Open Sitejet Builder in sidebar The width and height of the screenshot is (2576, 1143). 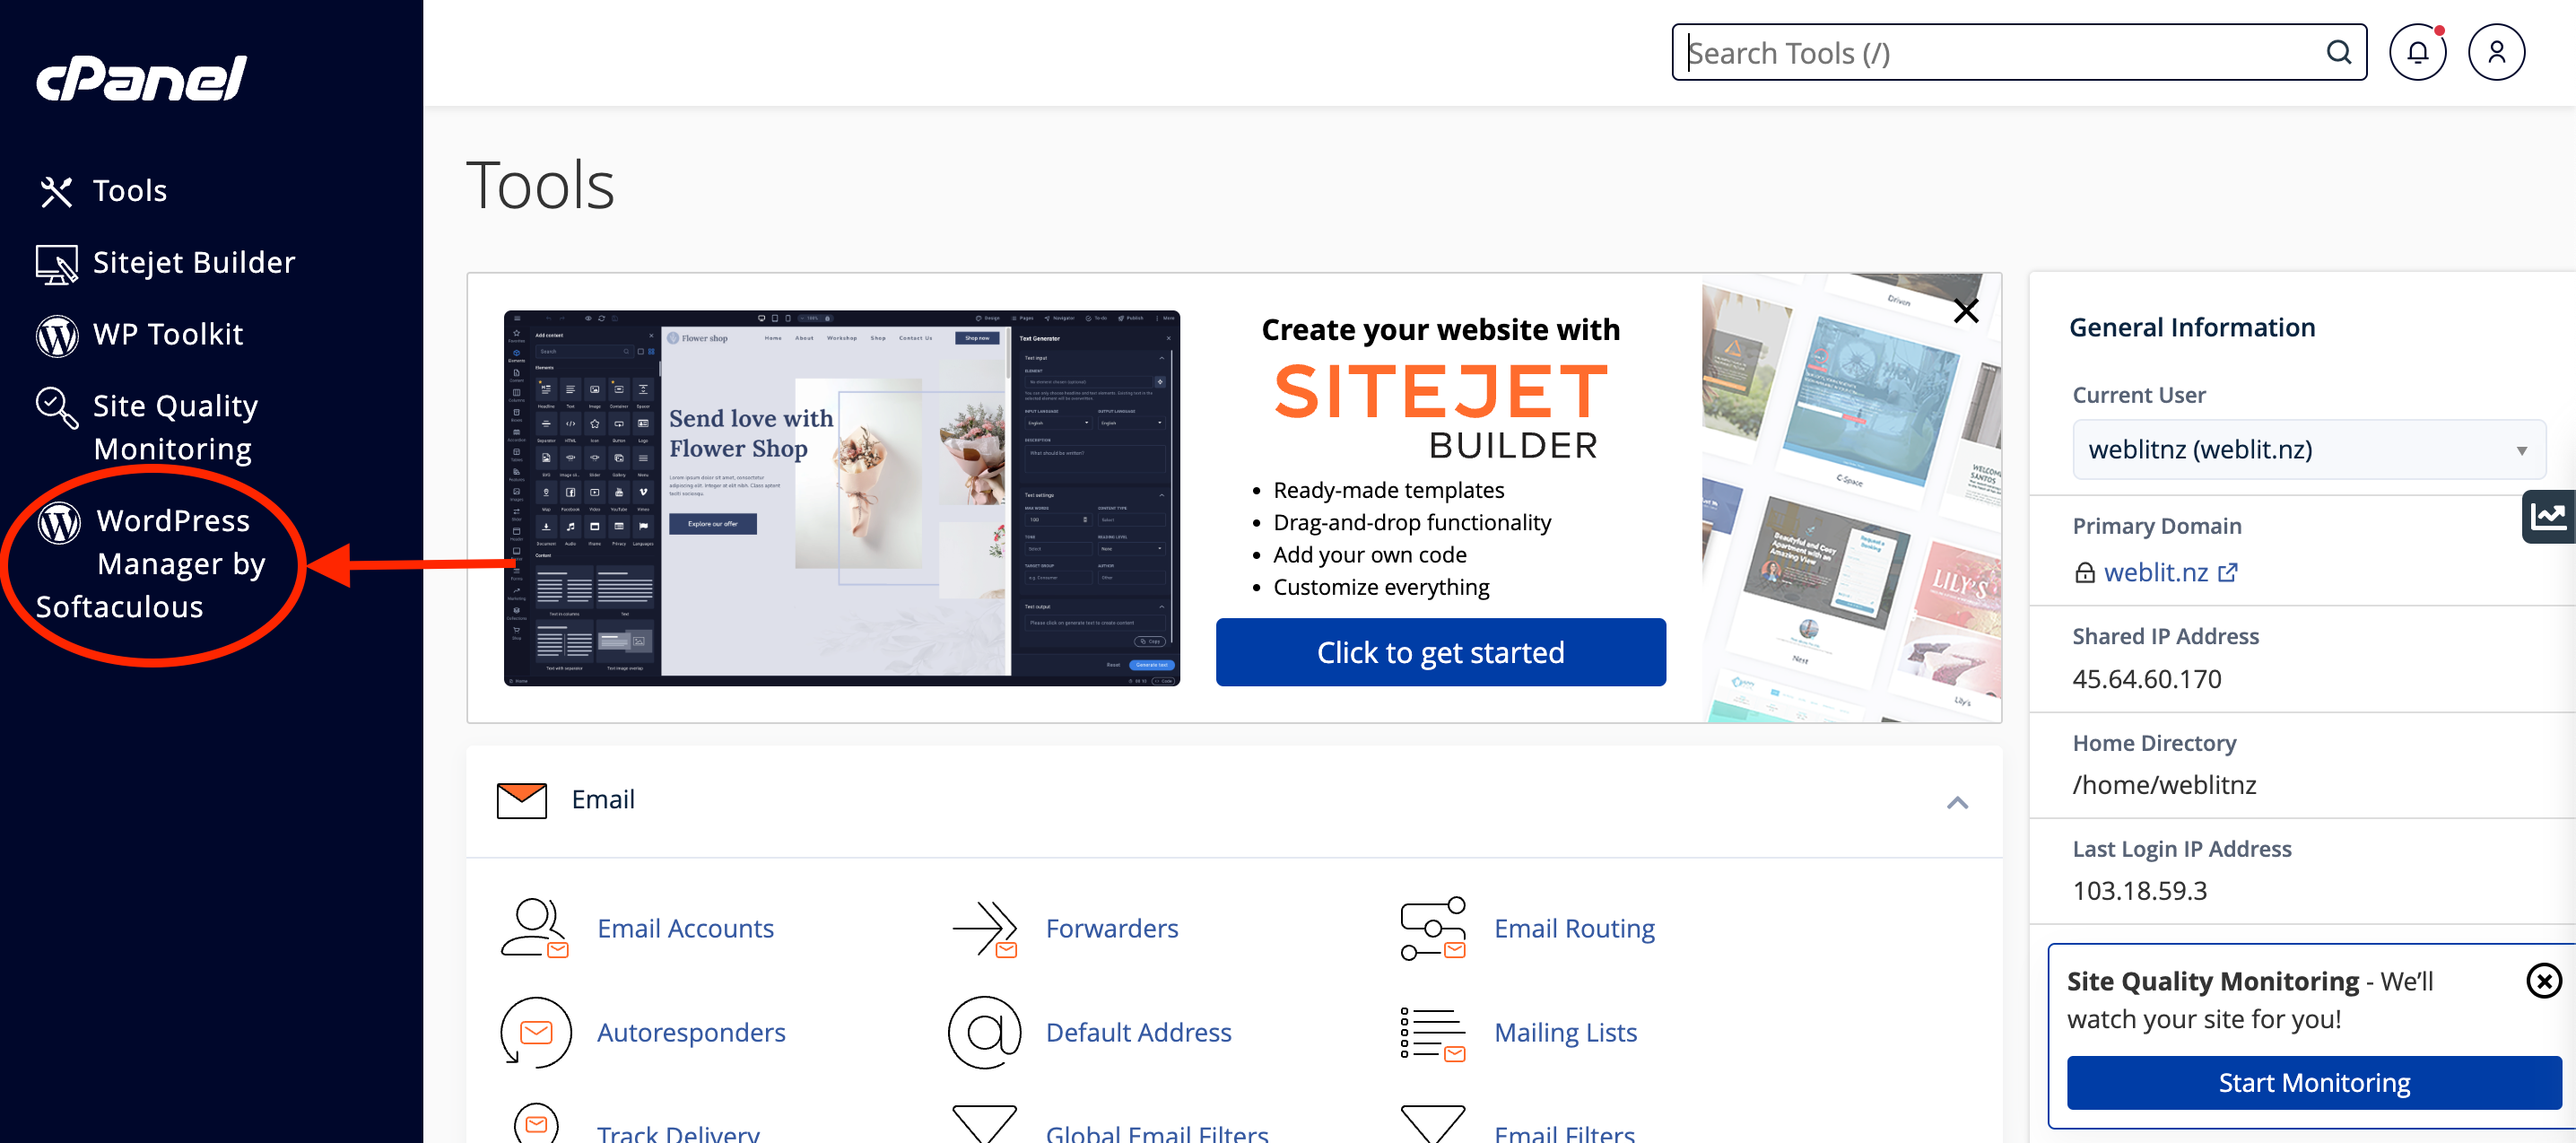point(194,263)
